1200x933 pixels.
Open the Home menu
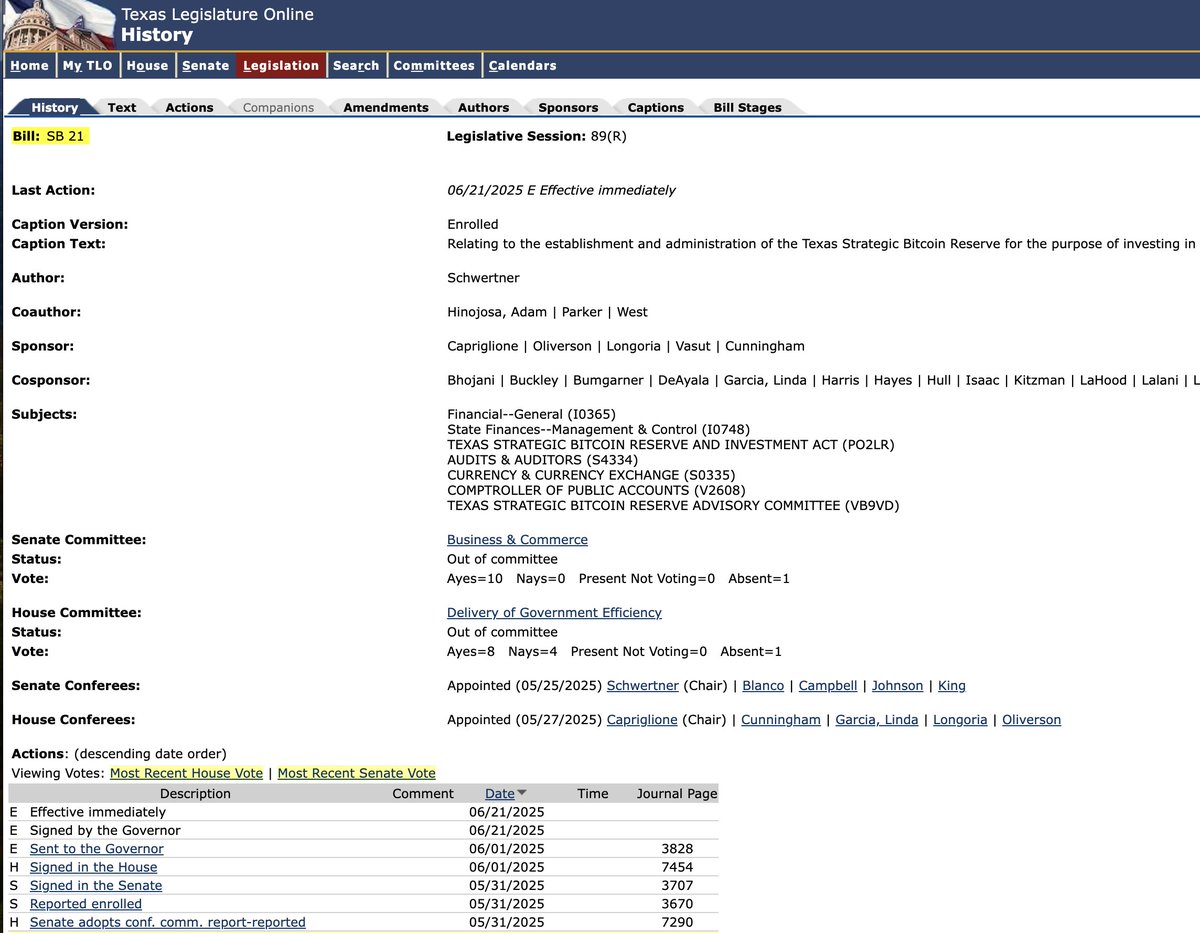[29, 65]
